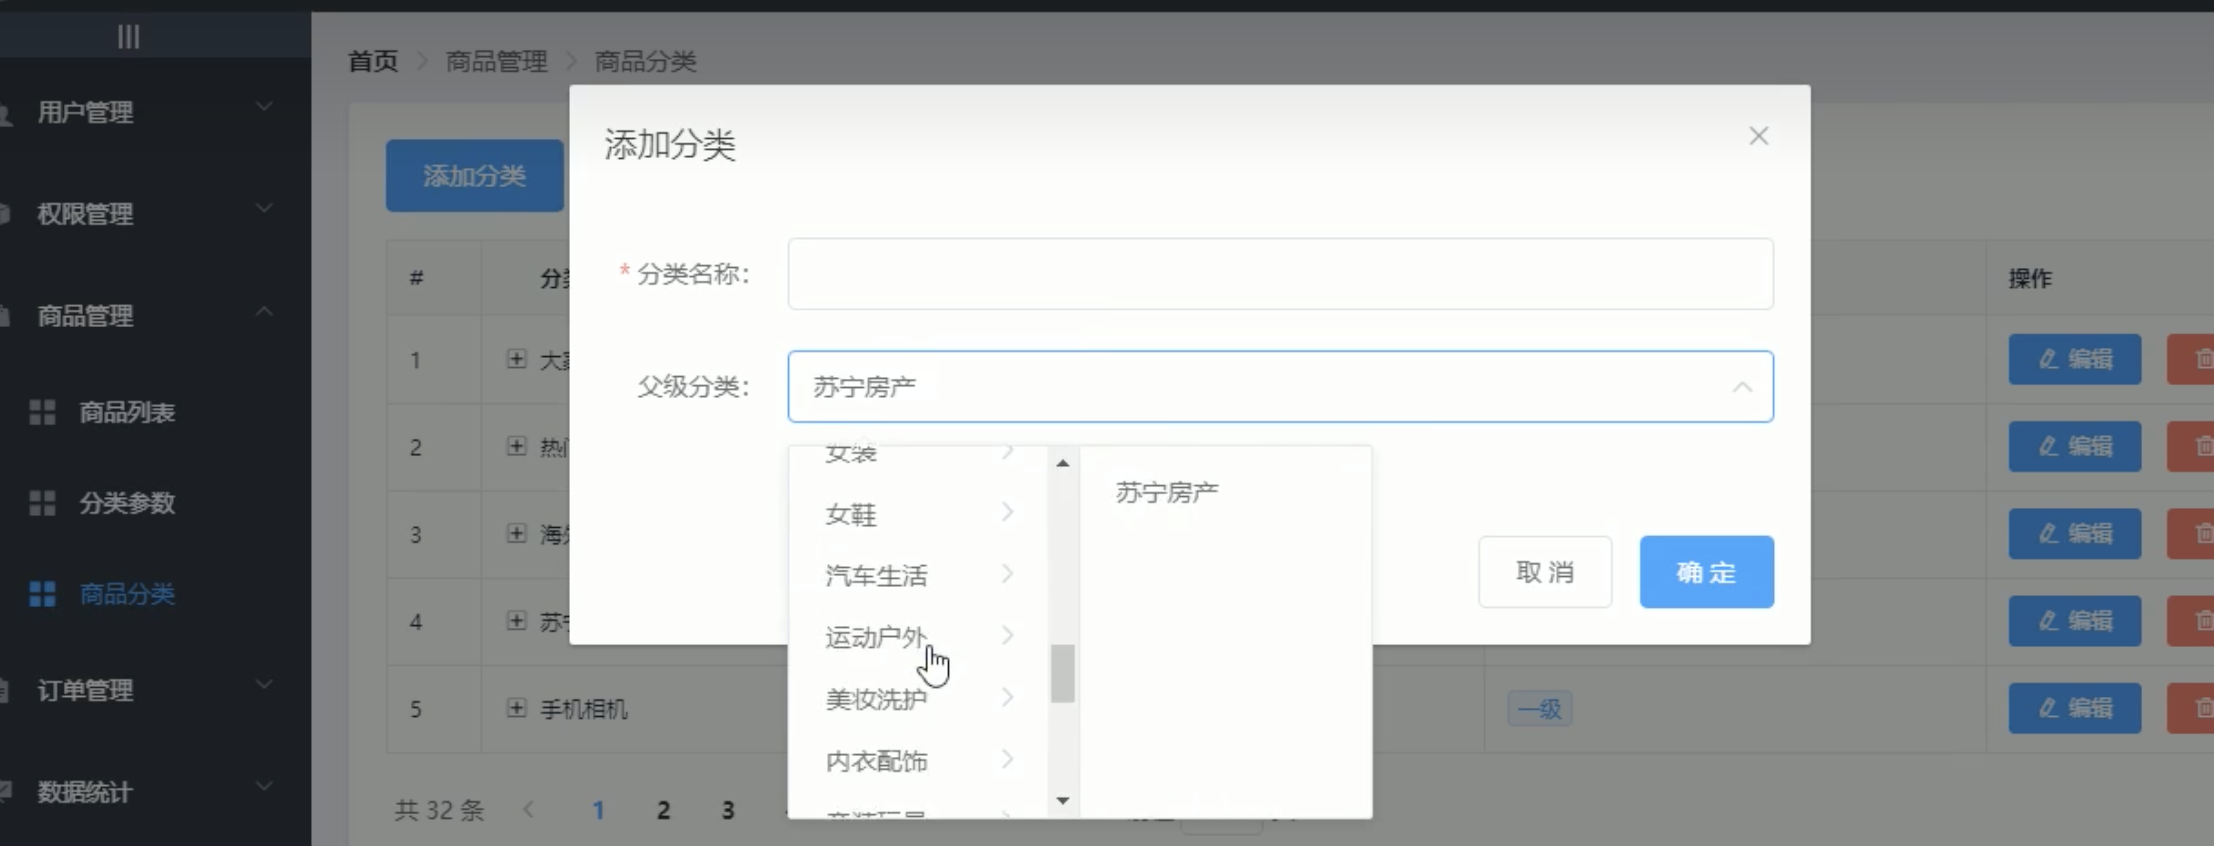The image size is (2214, 846).
Task: Click the cascader scrollbar up arrow
Action: pos(1063,463)
